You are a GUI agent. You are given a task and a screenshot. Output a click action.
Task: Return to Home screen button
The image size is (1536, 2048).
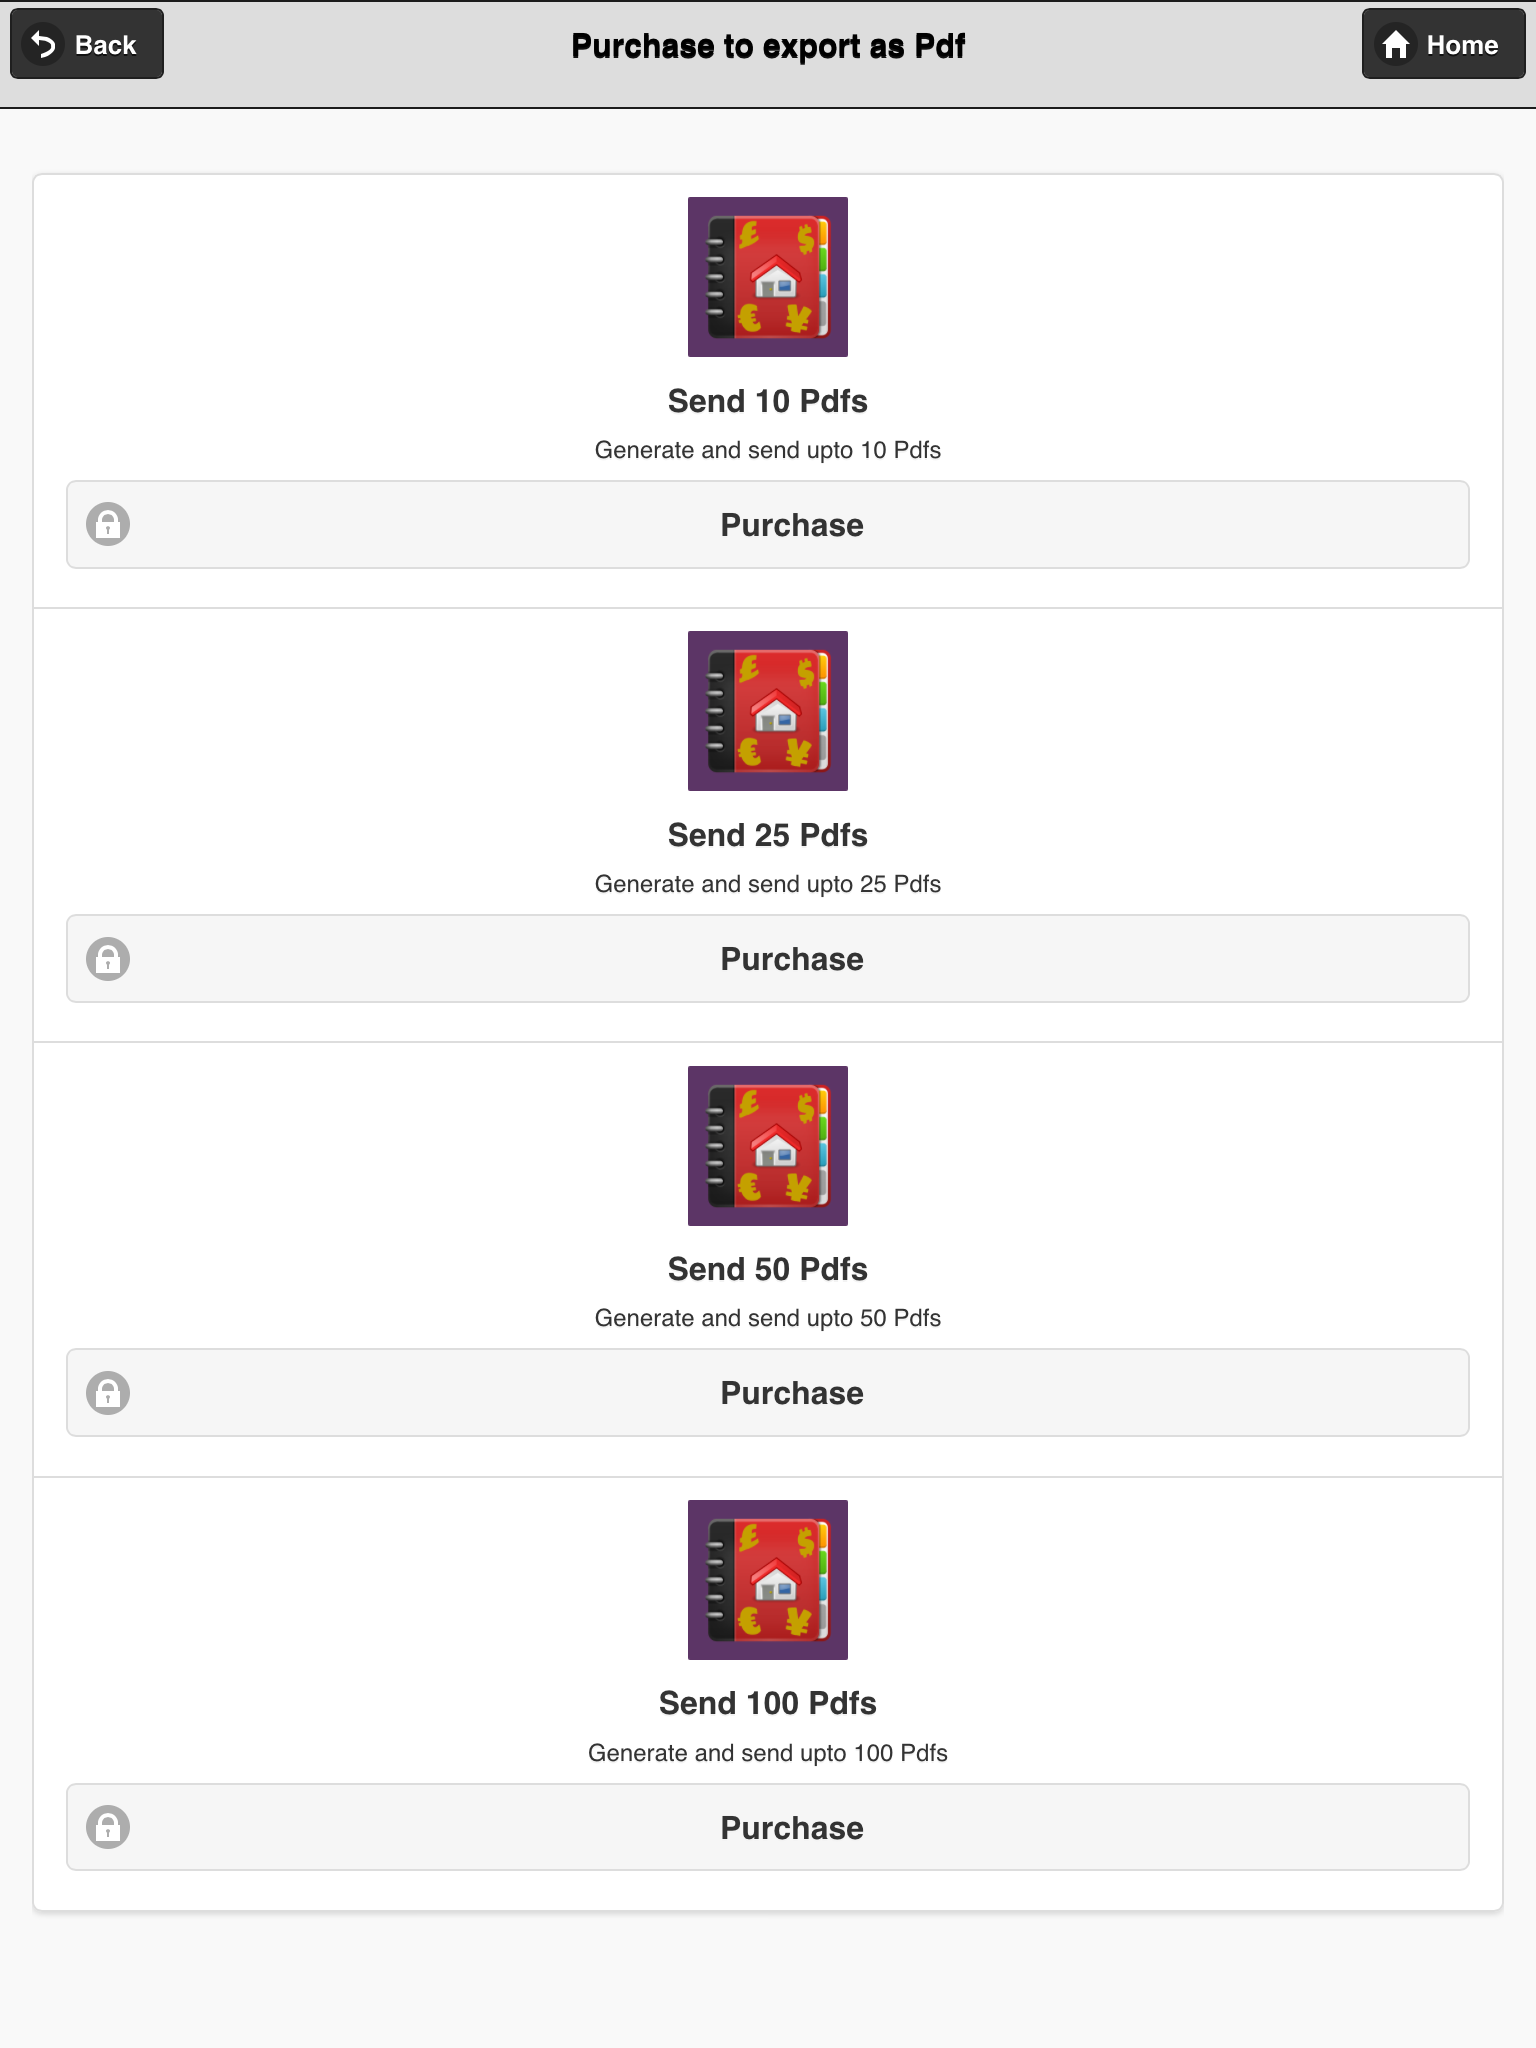pyautogui.click(x=1443, y=44)
